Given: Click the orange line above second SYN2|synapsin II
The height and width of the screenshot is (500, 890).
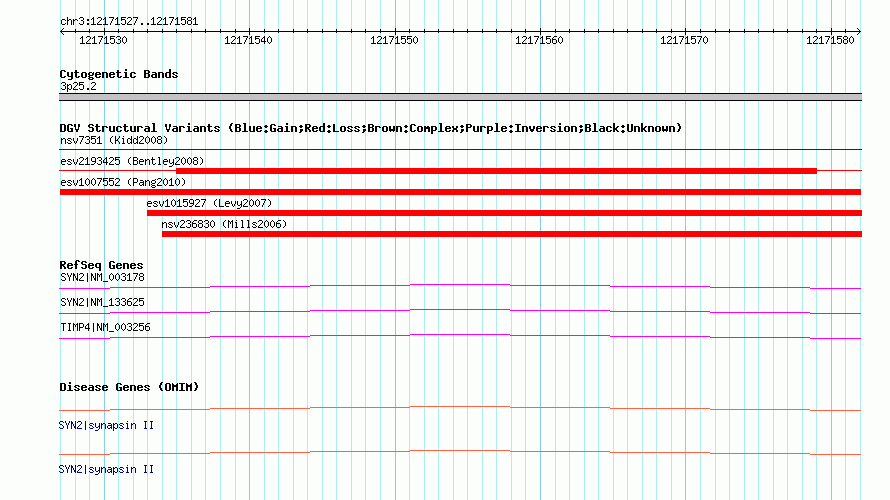Looking at the screenshot, I should tap(460, 451).
